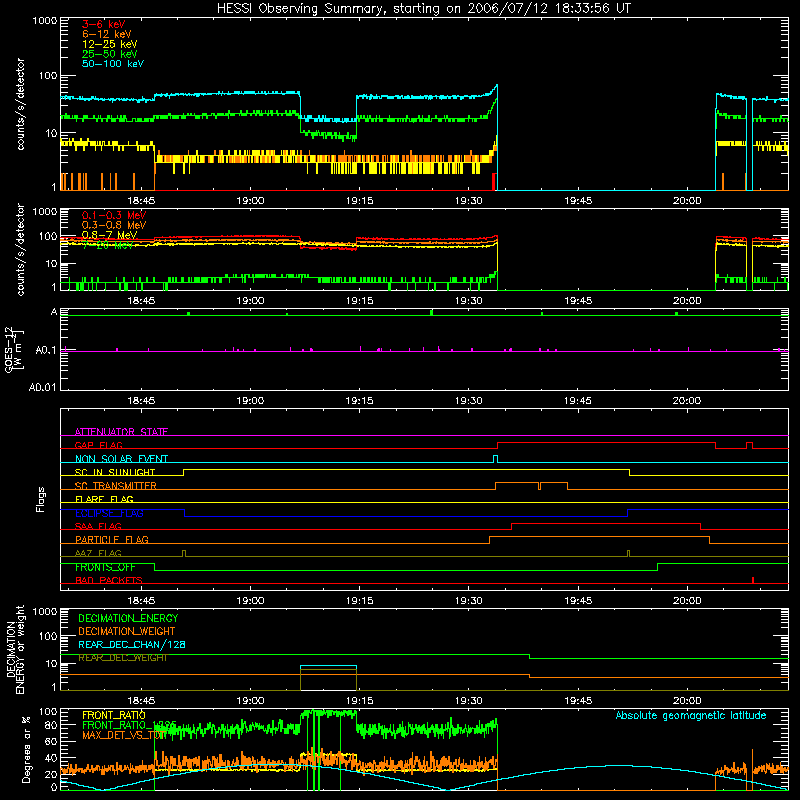Viewport: 800px width, 800px height.
Task: Select '19:15' below the decimation plot
Action: [360, 701]
